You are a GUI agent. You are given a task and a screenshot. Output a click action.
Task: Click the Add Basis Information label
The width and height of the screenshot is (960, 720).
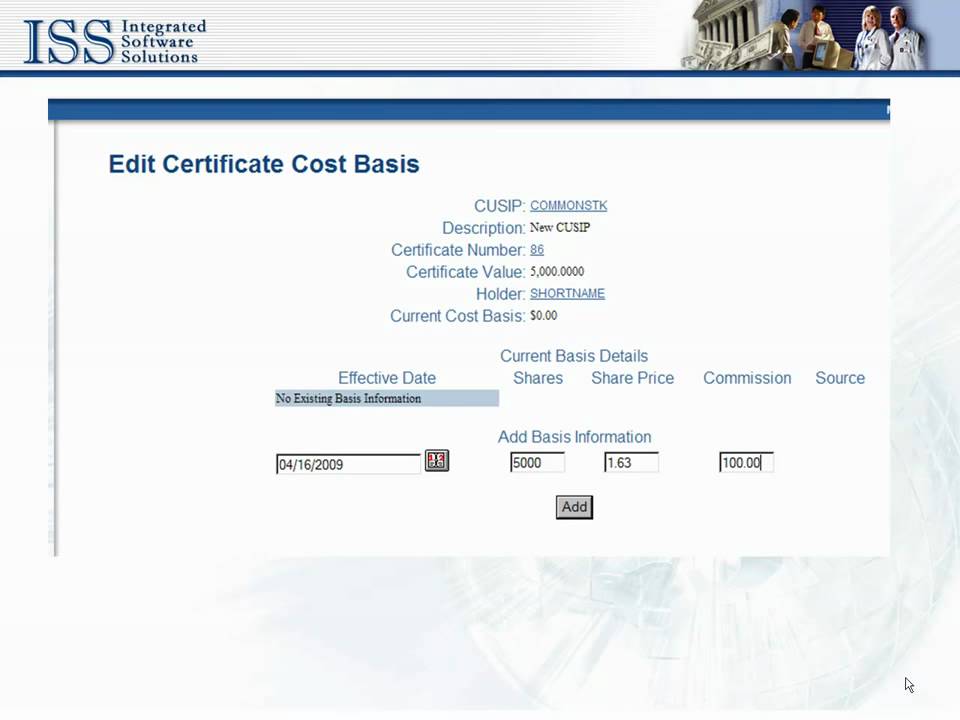[x=574, y=437]
